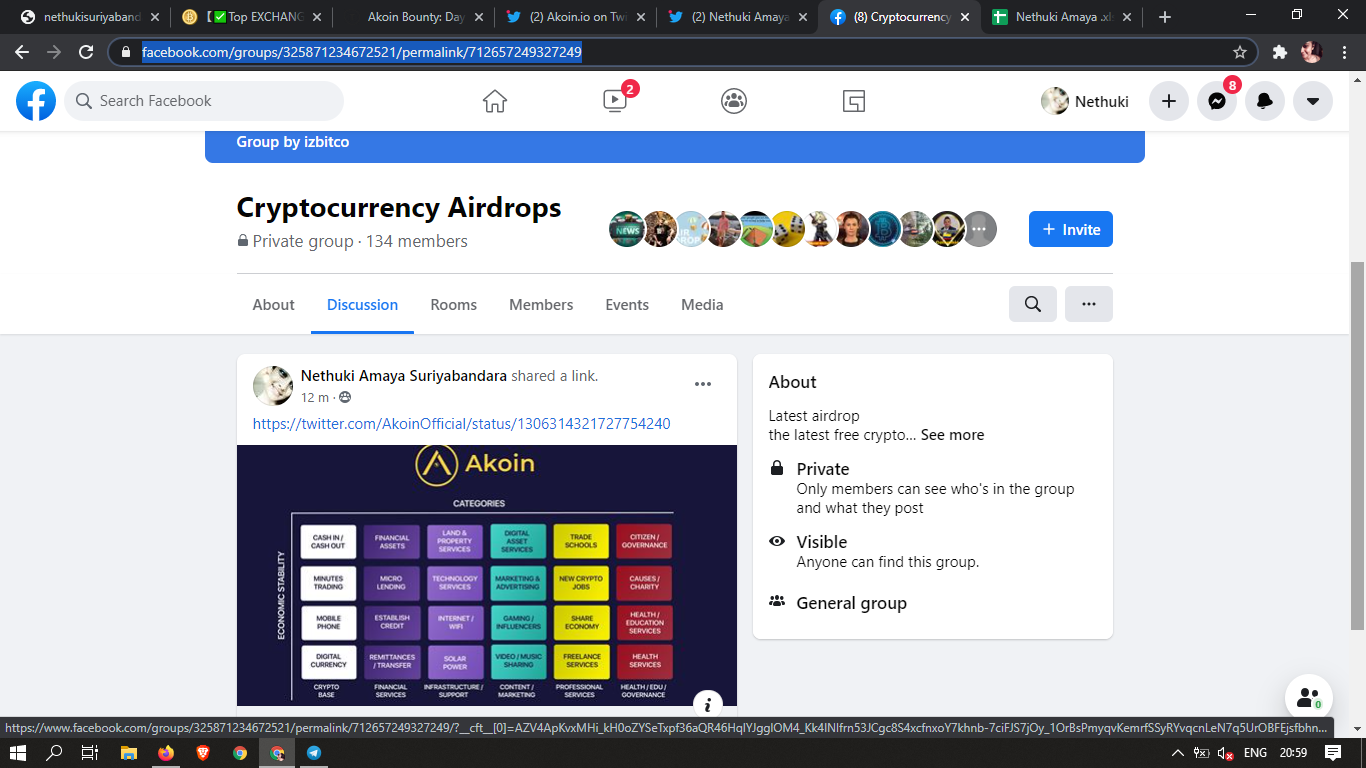Open Messenger with 8 unread
Image resolution: width=1366 pixels, height=768 pixels.
pos(1217,101)
